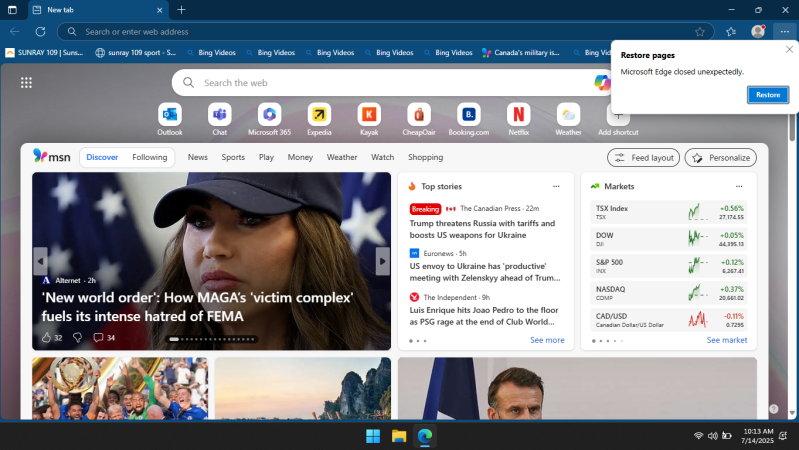Click See more under Top stories
This screenshot has width=799, height=450.
click(547, 340)
